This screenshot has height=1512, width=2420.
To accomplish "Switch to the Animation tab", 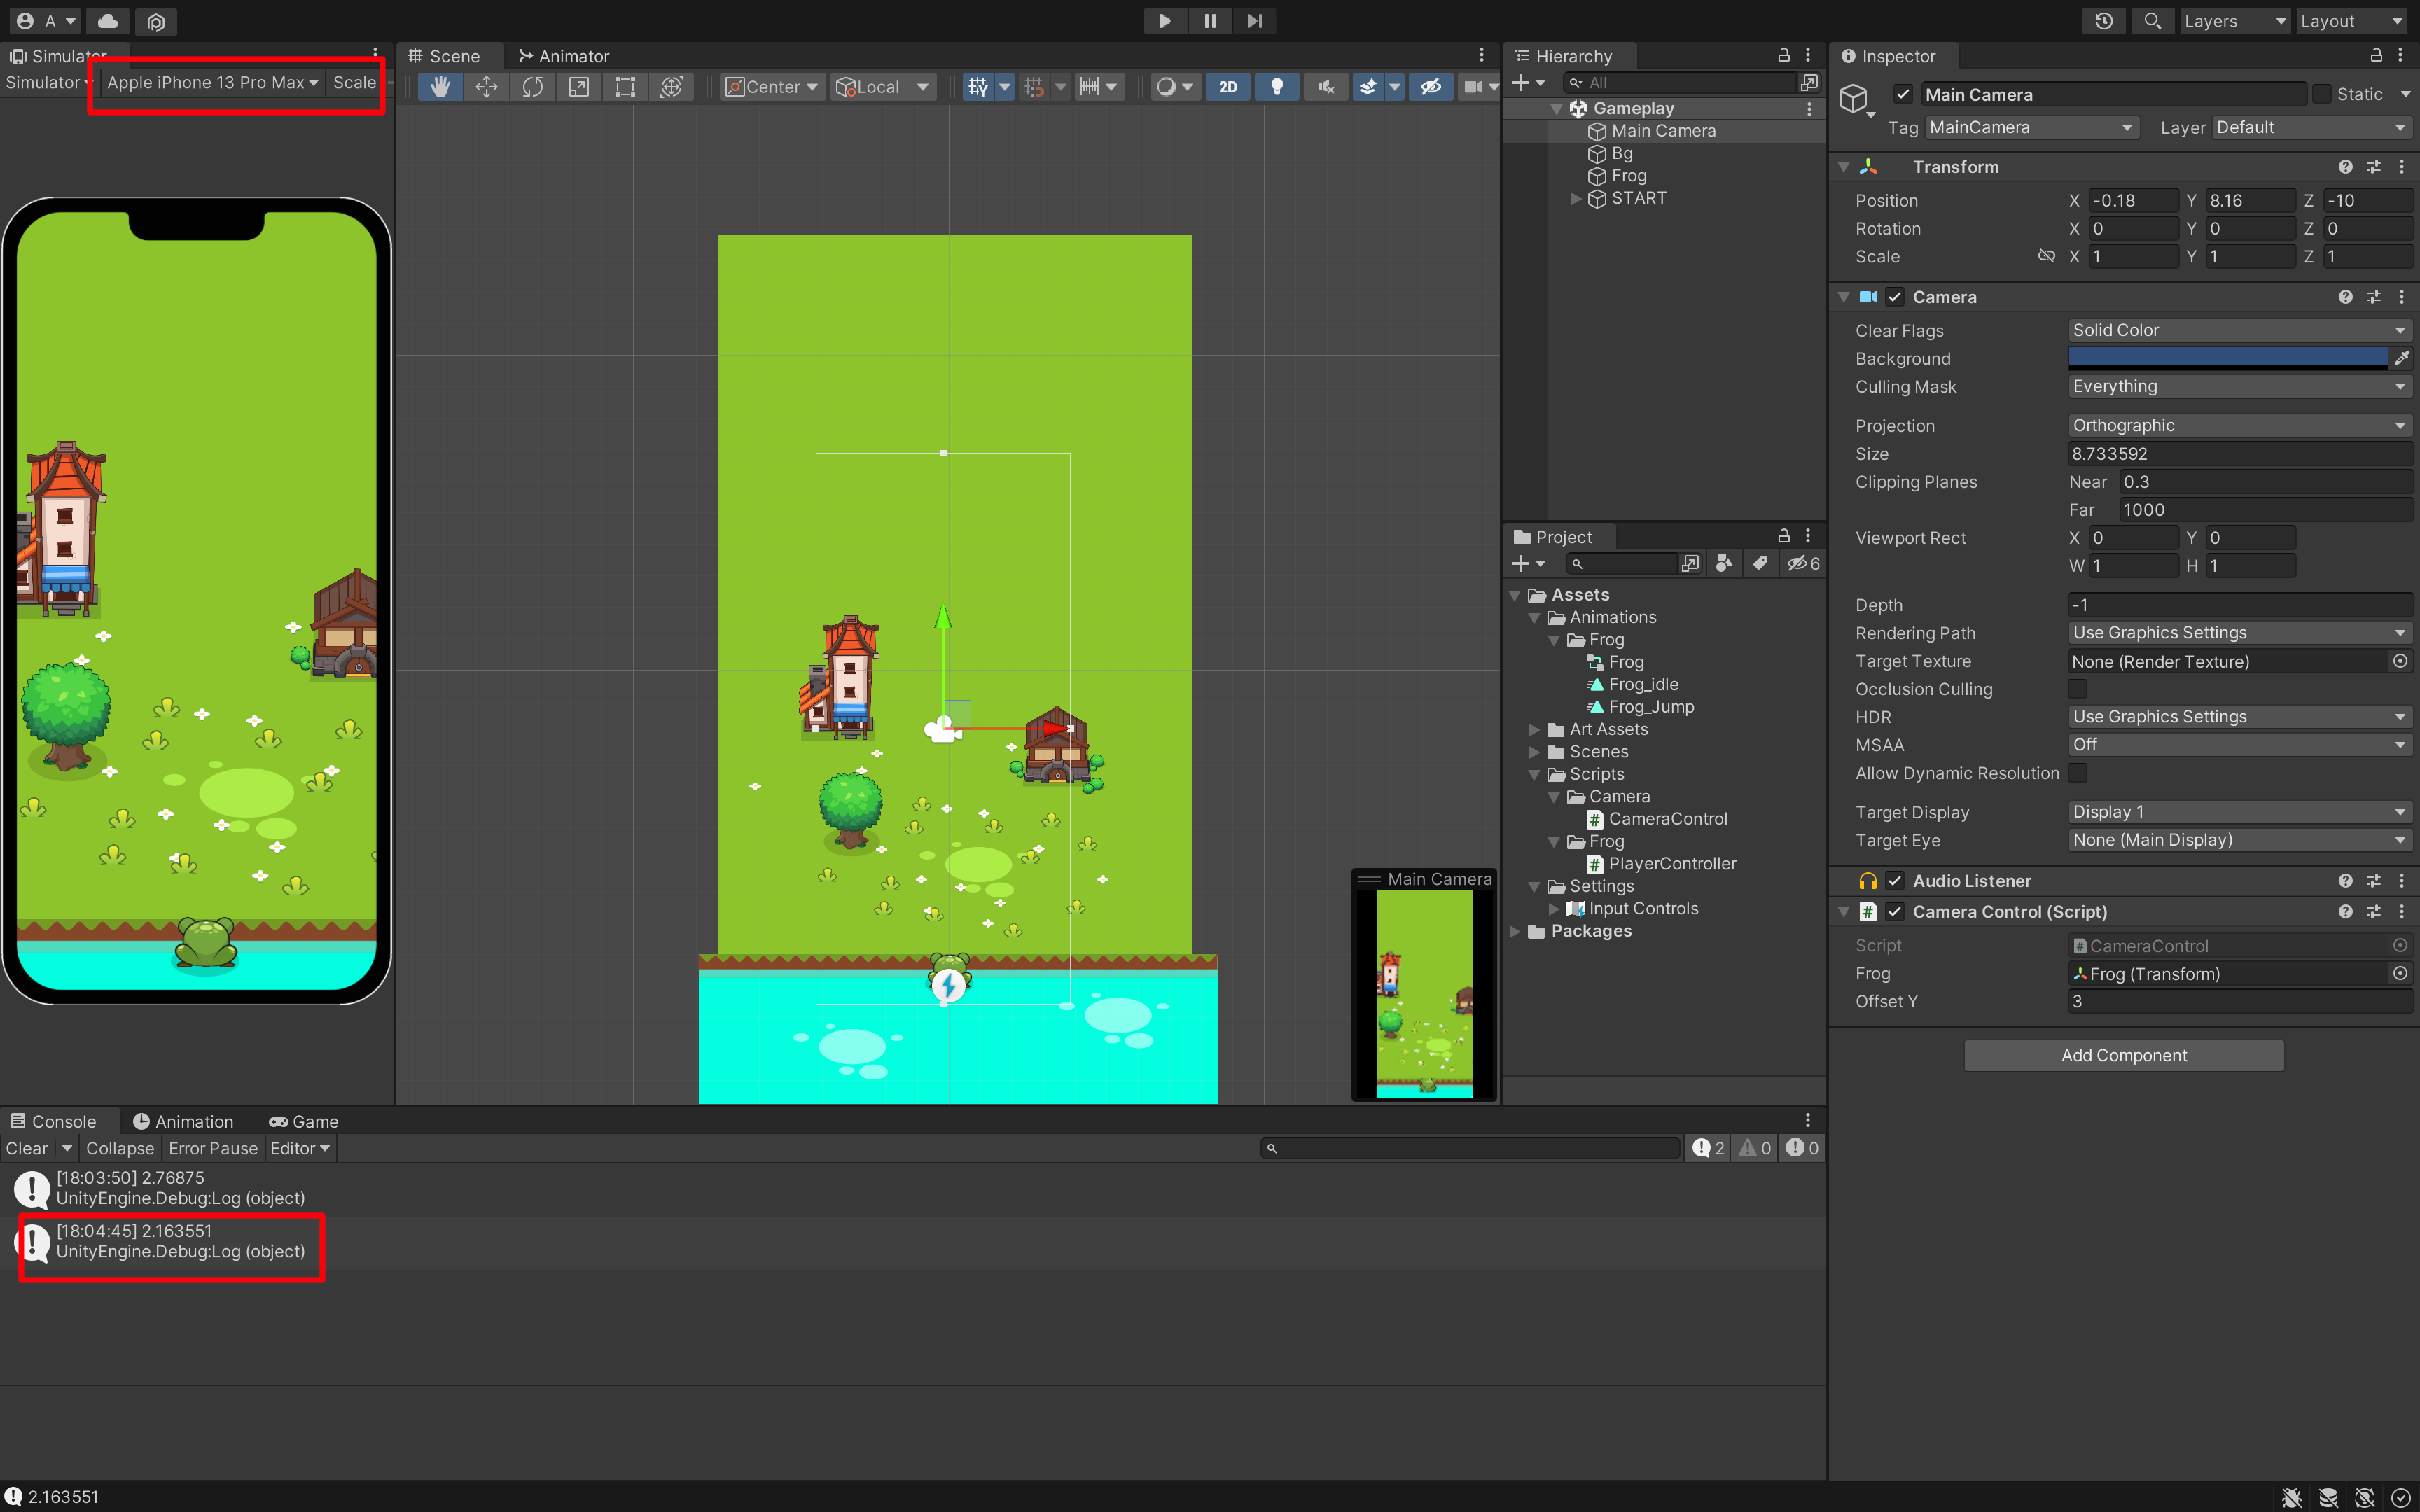I will [183, 1121].
